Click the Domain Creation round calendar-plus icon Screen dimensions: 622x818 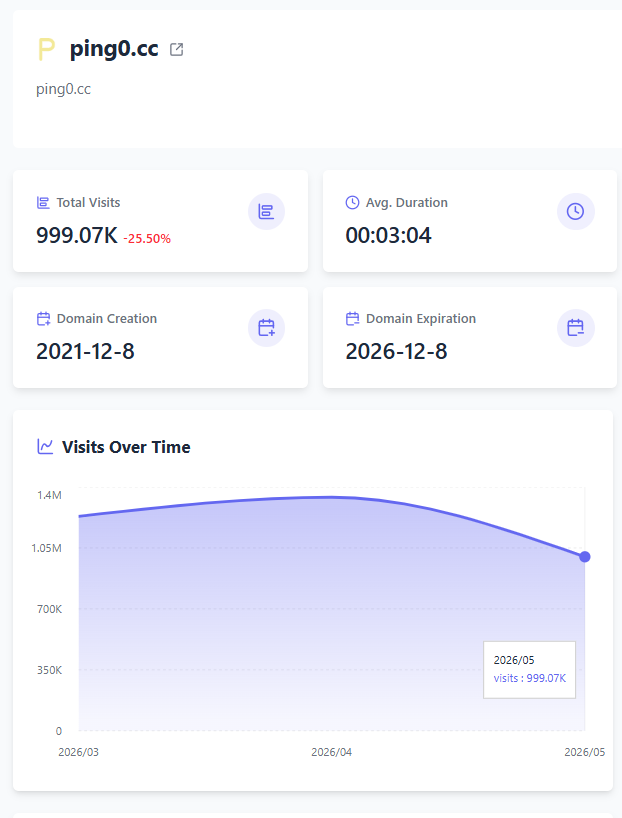[x=266, y=328]
